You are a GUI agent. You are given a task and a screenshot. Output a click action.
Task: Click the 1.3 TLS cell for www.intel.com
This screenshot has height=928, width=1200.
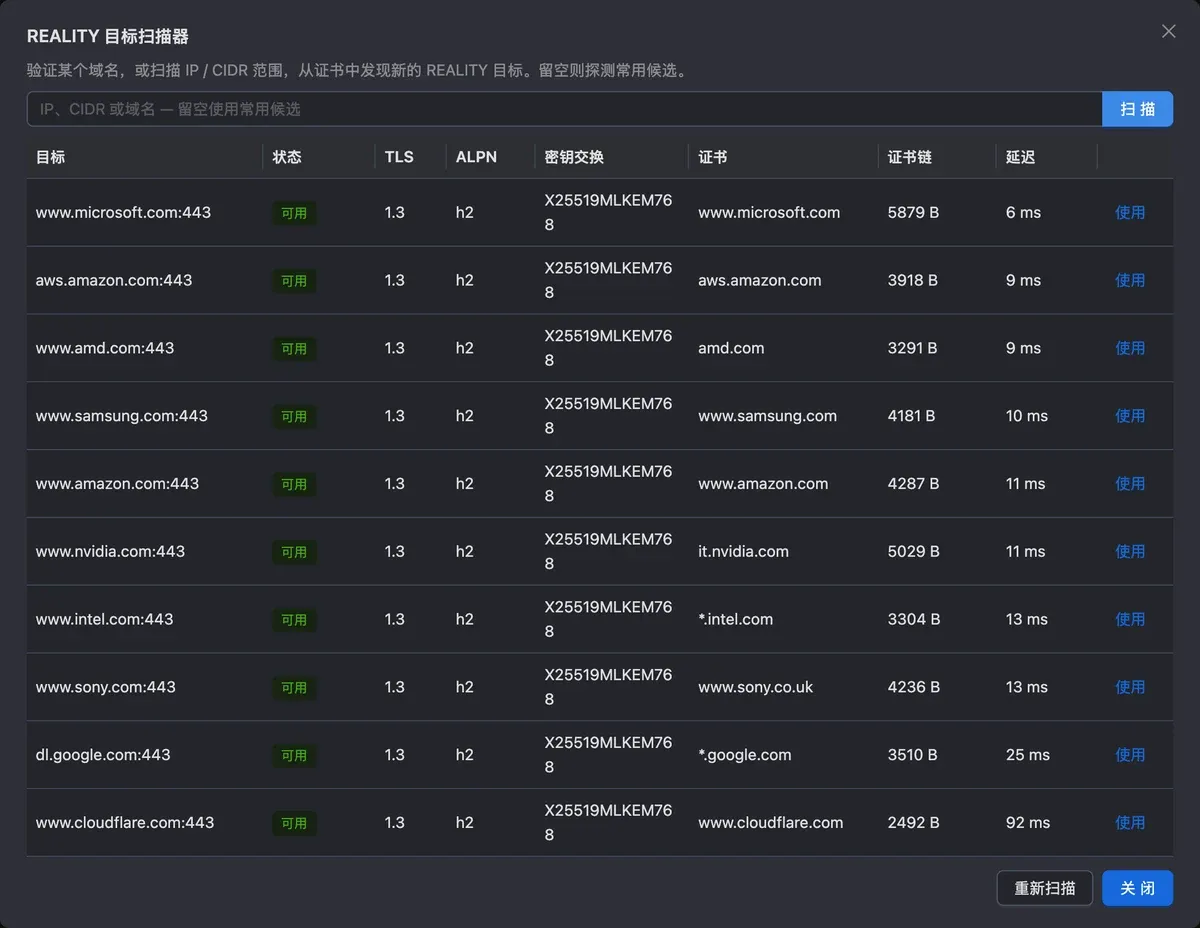395,619
